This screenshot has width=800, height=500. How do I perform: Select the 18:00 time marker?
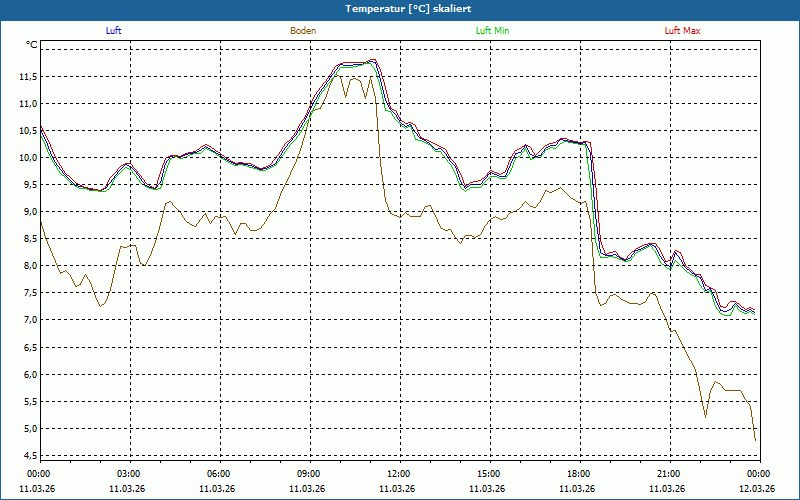click(x=579, y=474)
